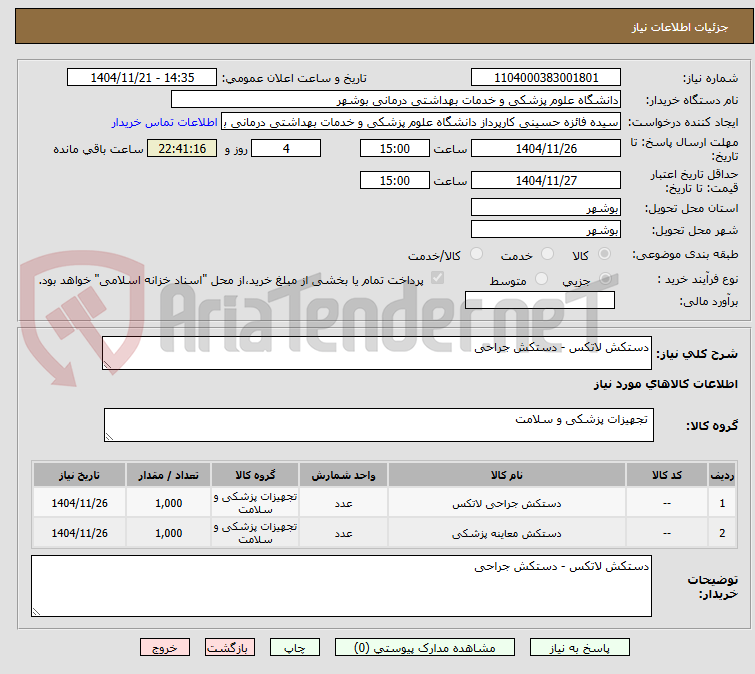Click the ردیف column header

(722, 475)
